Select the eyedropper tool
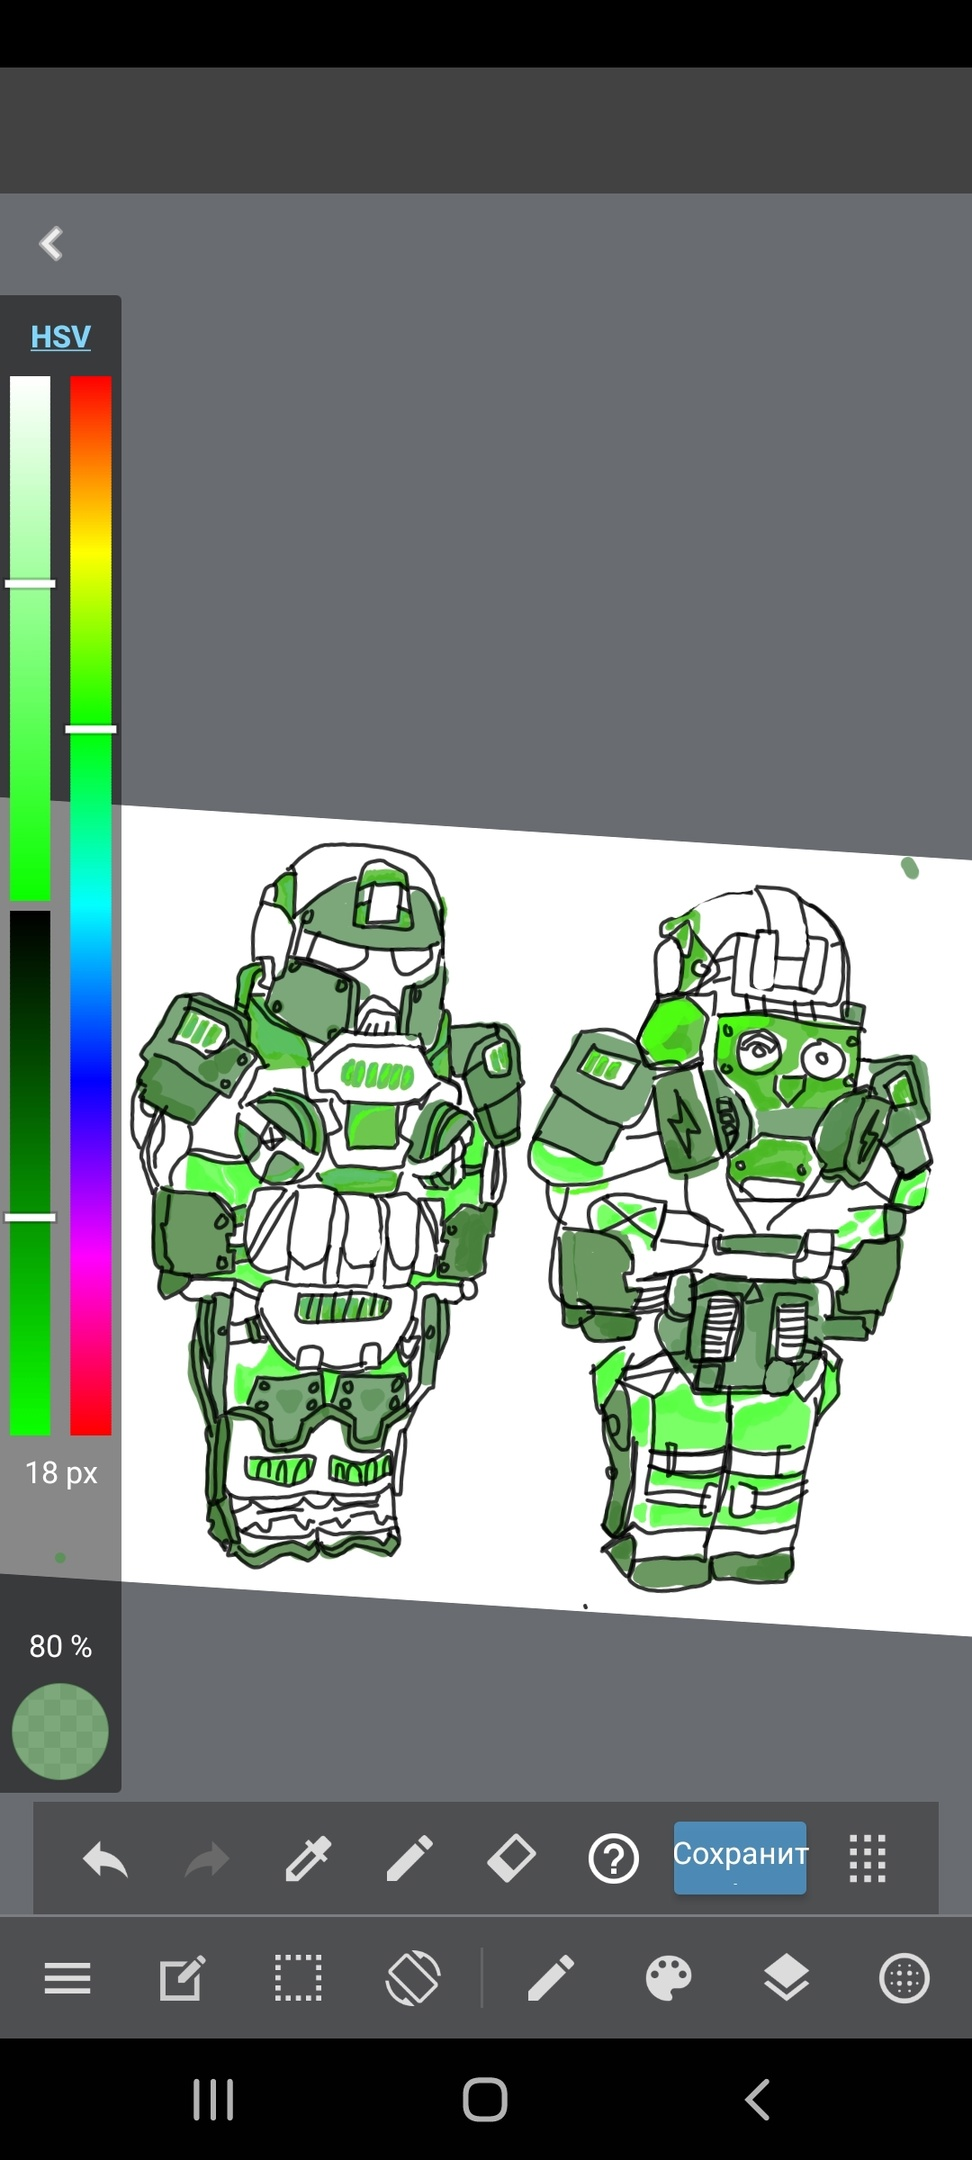Screen dimensions: 972x2160 coord(308,1859)
